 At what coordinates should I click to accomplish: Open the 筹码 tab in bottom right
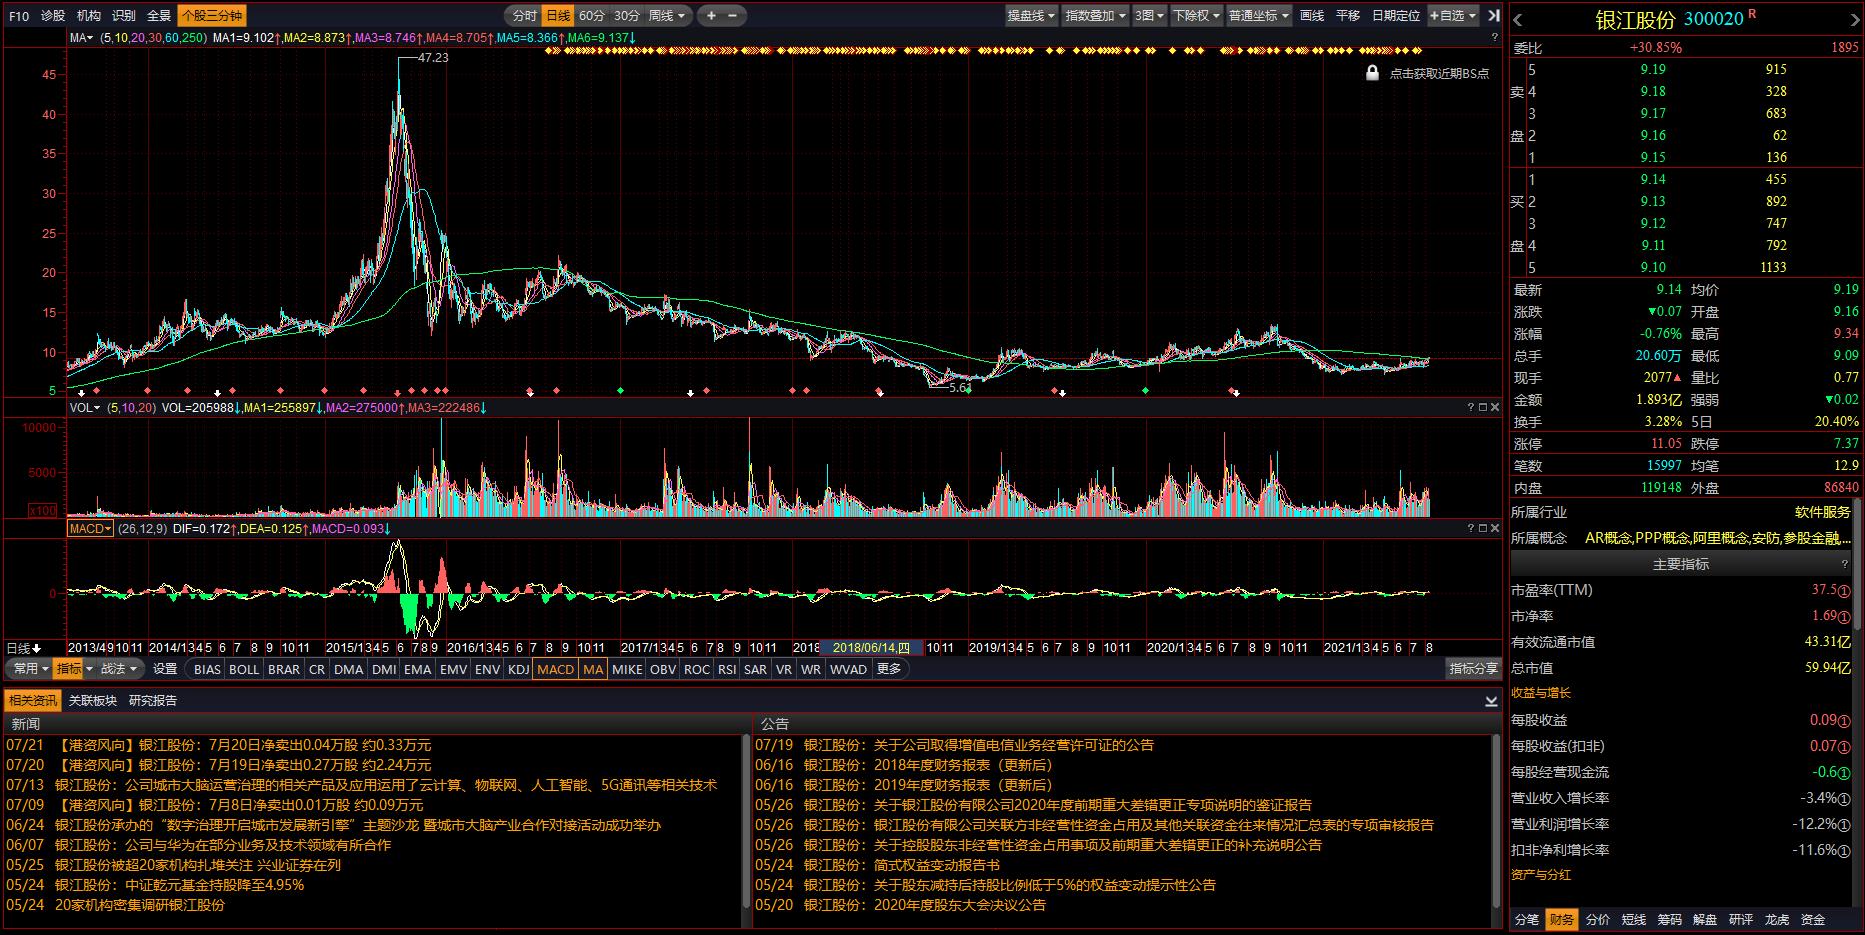(x=1669, y=919)
